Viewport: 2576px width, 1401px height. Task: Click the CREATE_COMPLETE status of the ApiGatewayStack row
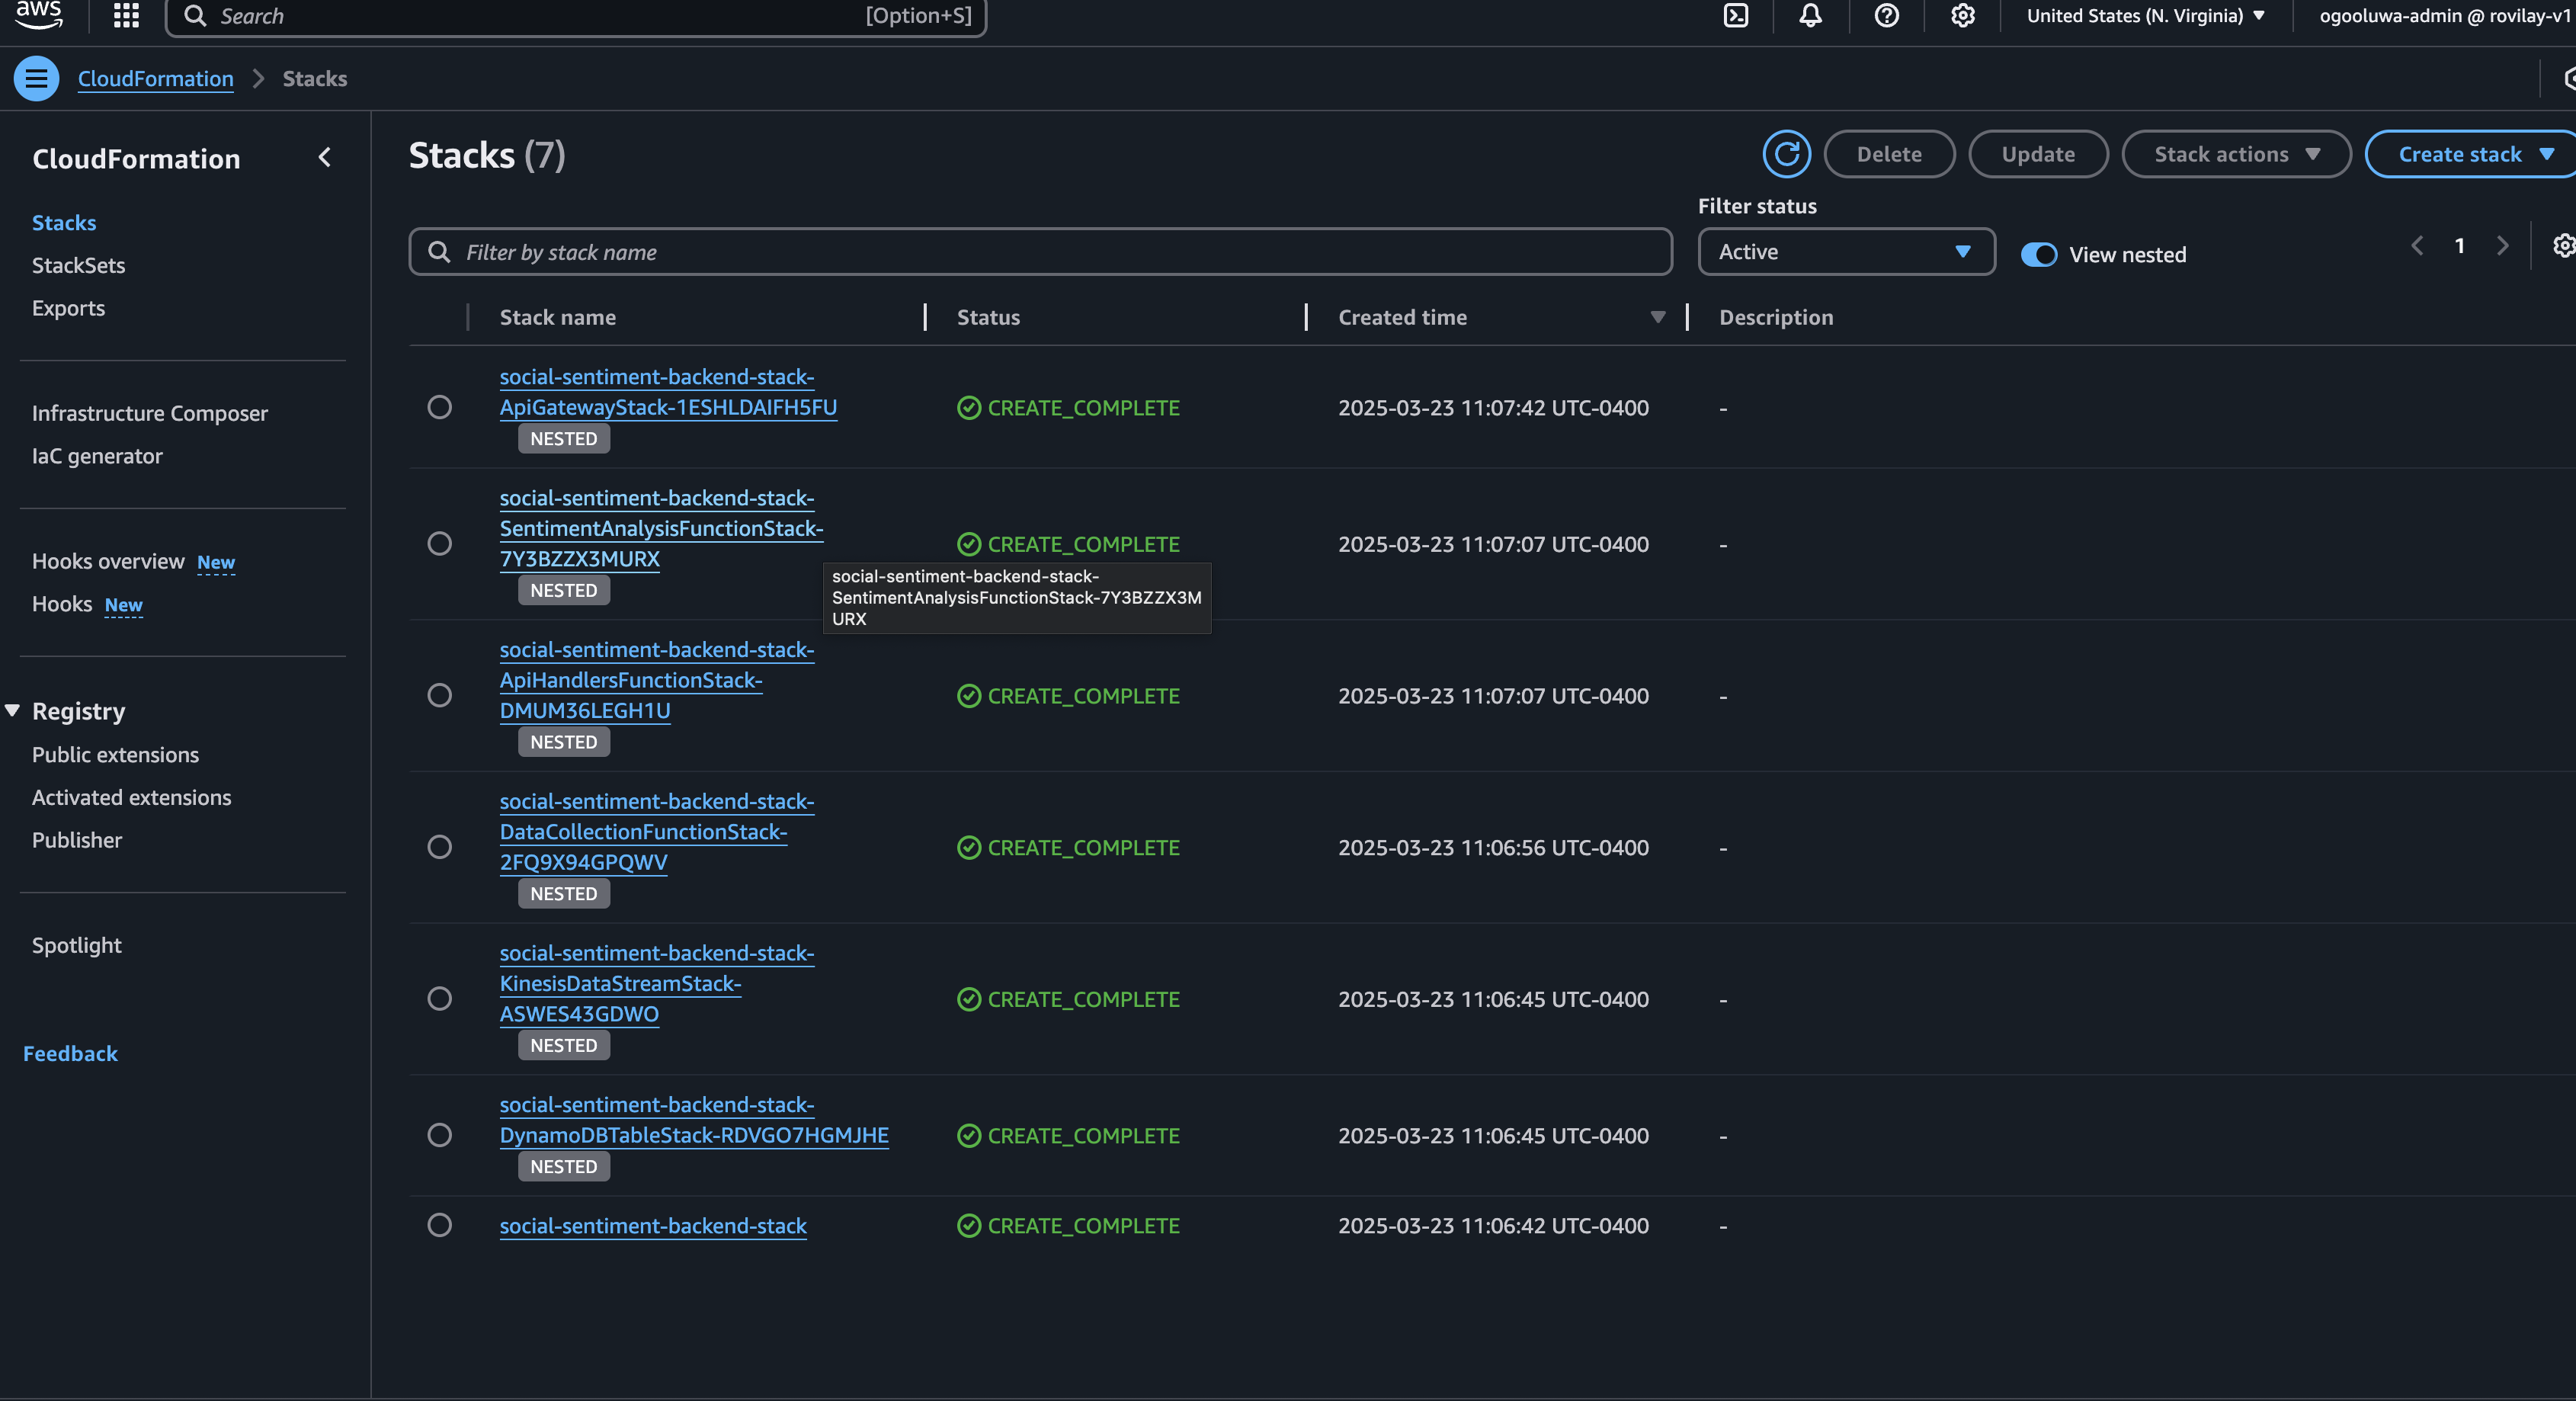pos(1068,408)
